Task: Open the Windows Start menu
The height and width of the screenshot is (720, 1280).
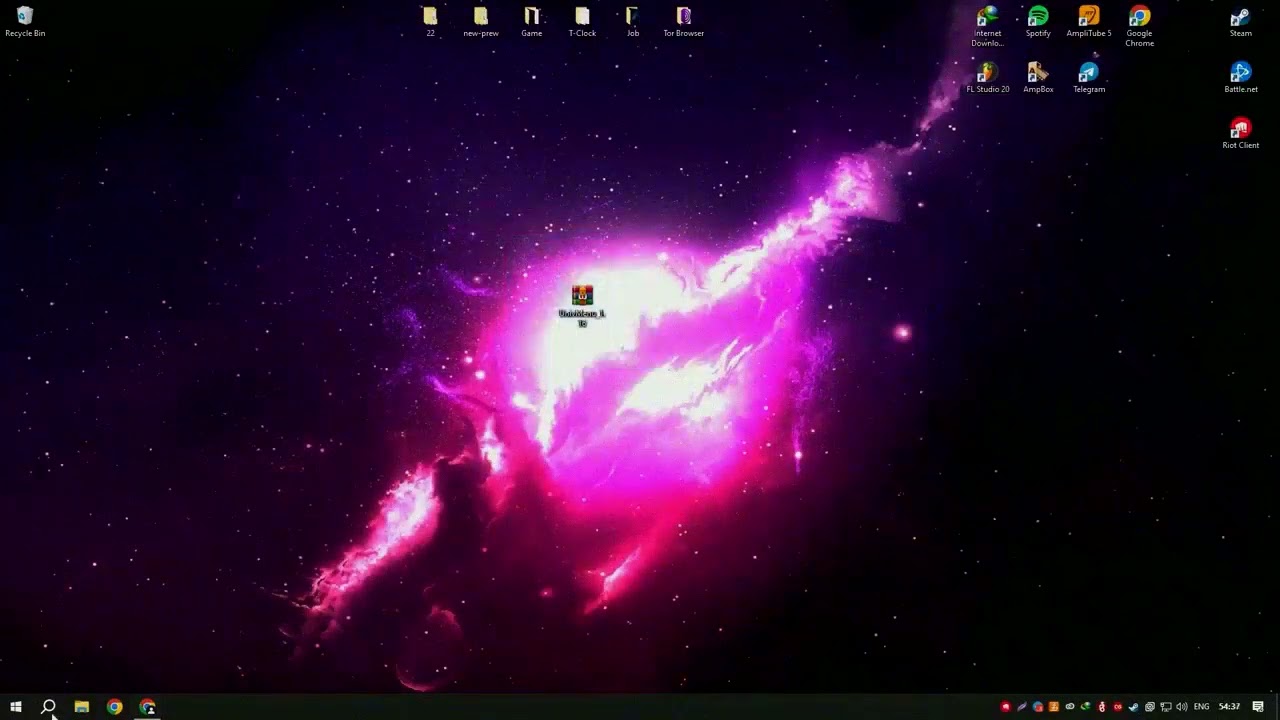Action: pyautogui.click(x=16, y=707)
